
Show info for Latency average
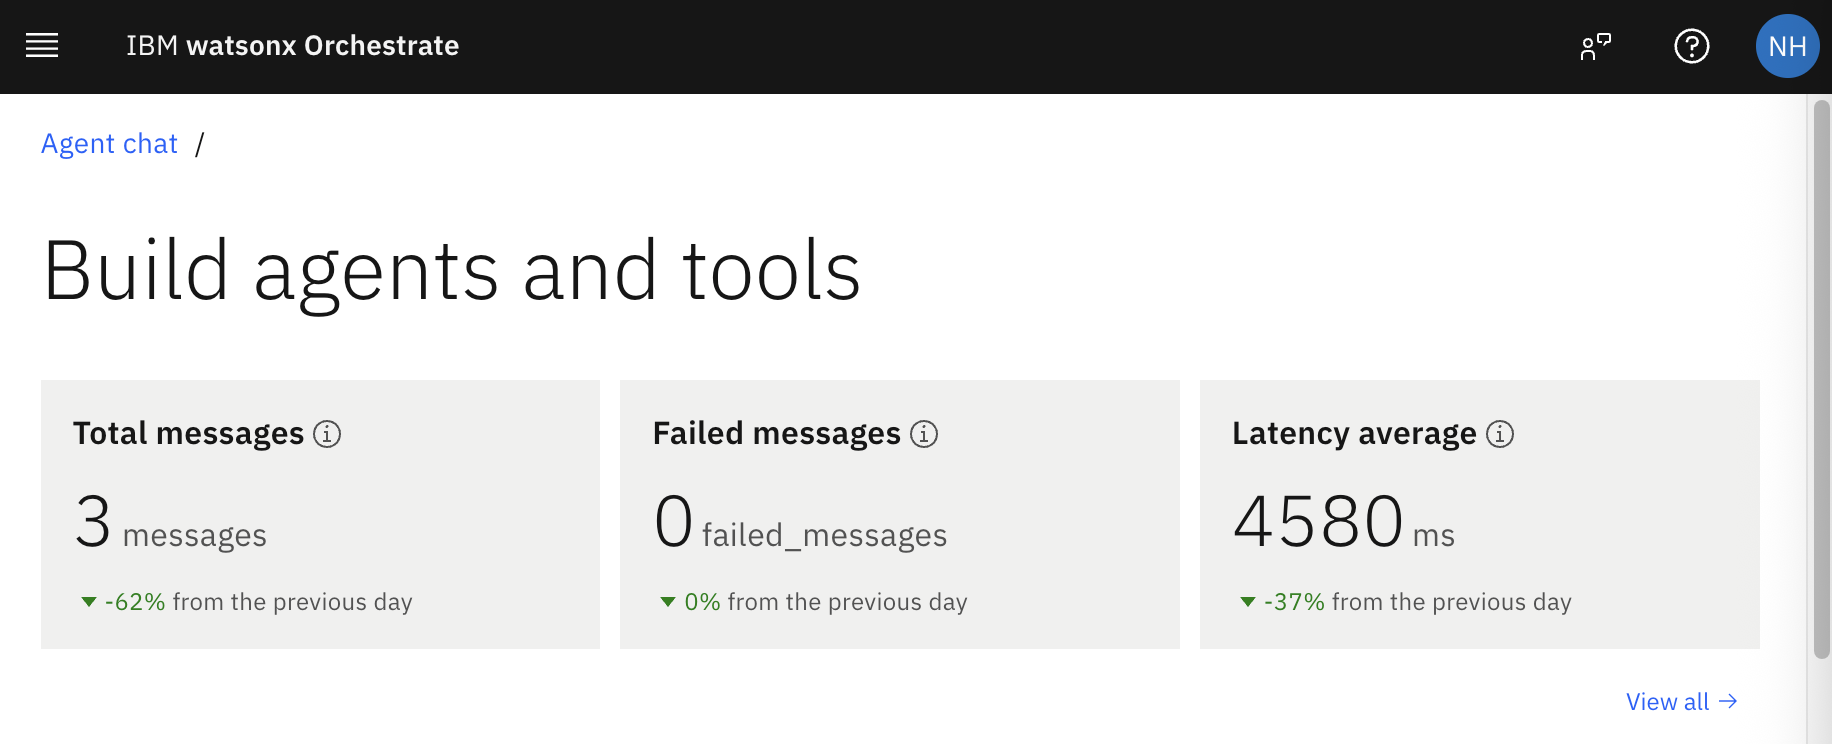[x=1500, y=434]
